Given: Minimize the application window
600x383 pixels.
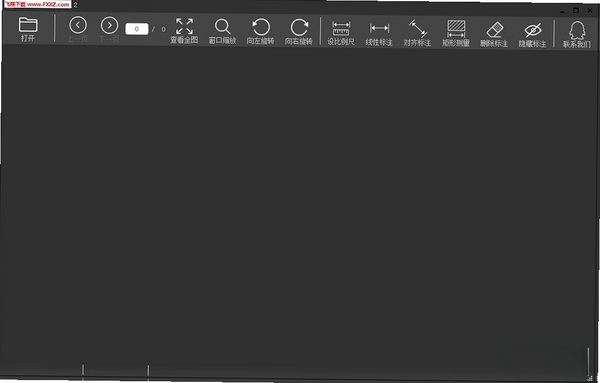Looking at the screenshot, I should click(x=562, y=11).
